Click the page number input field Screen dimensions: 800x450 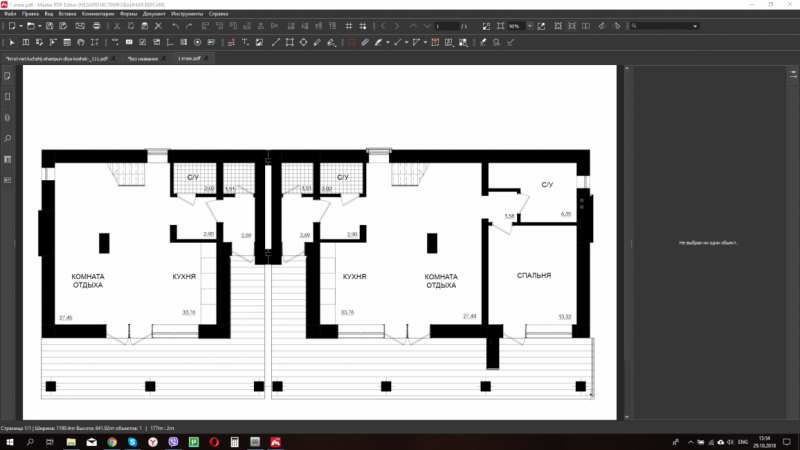[446, 26]
